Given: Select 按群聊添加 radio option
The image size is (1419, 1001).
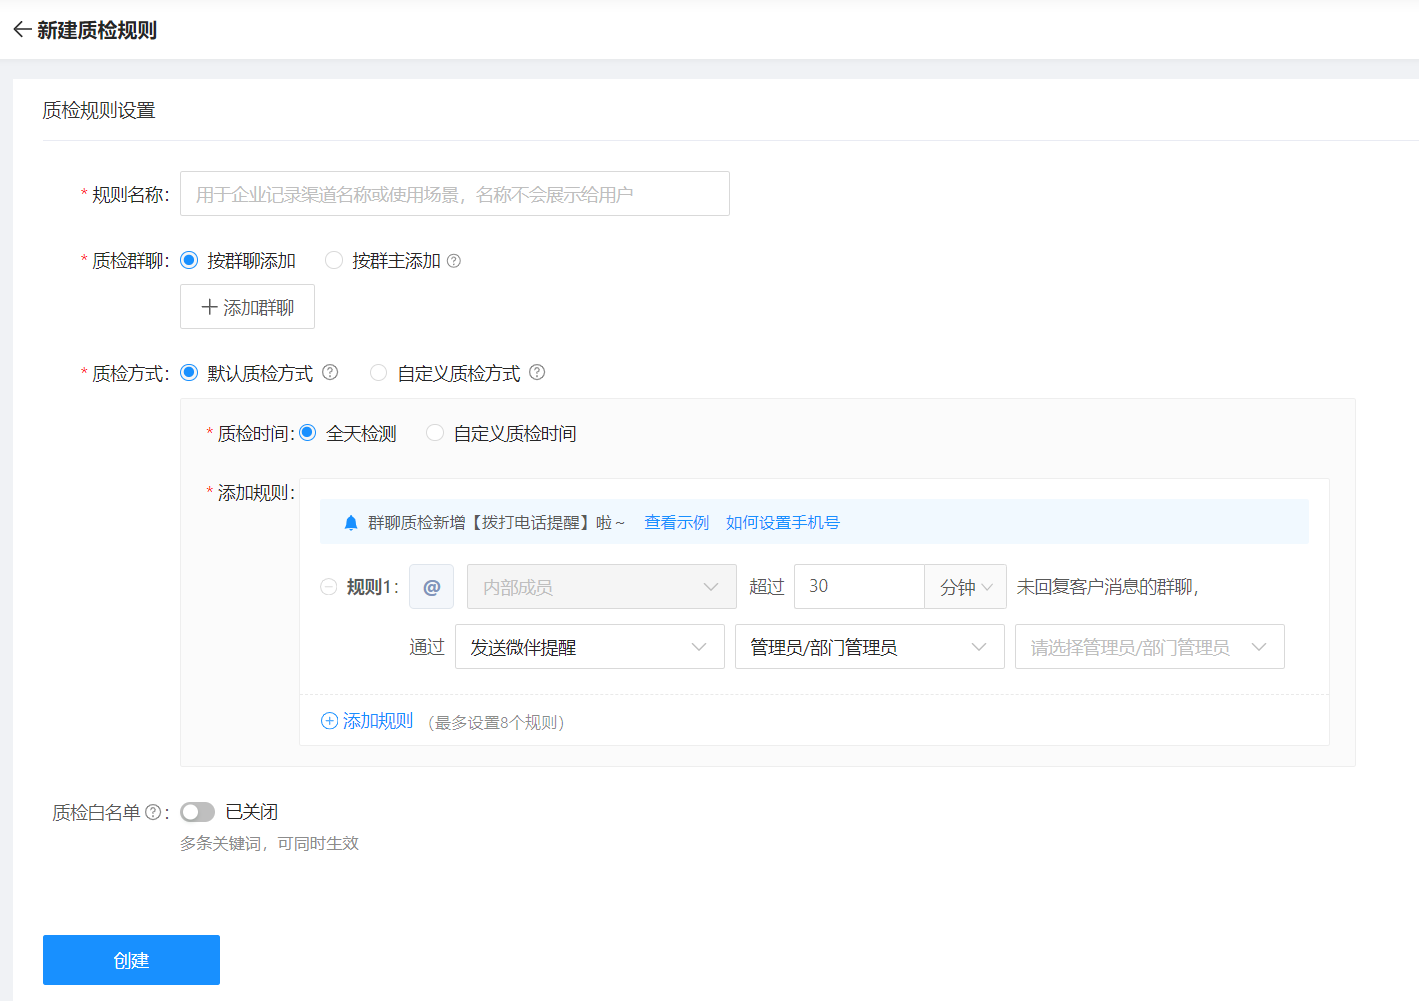Looking at the screenshot, I should (x=189, y=260).
